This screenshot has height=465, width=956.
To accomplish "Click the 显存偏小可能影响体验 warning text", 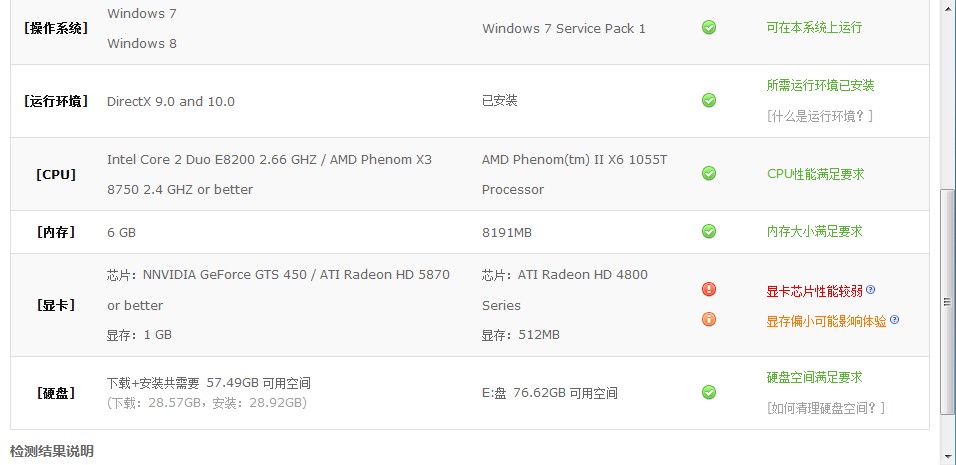I will point(826,321).
